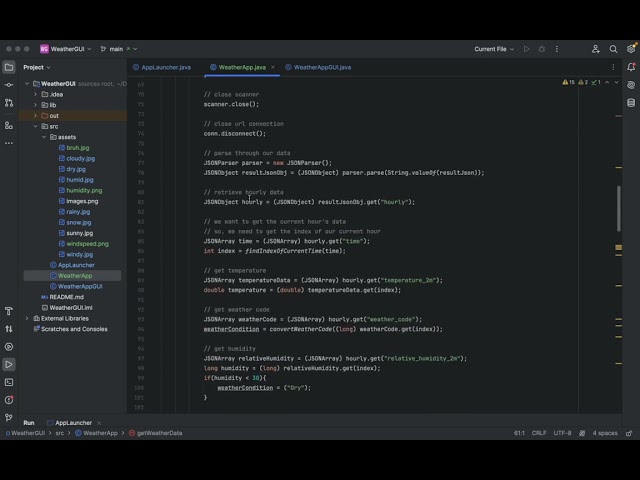Close the AppLauncher run tab
This screenshot has height=480, width=640.
pyautogui.click(x=99, y=423)
